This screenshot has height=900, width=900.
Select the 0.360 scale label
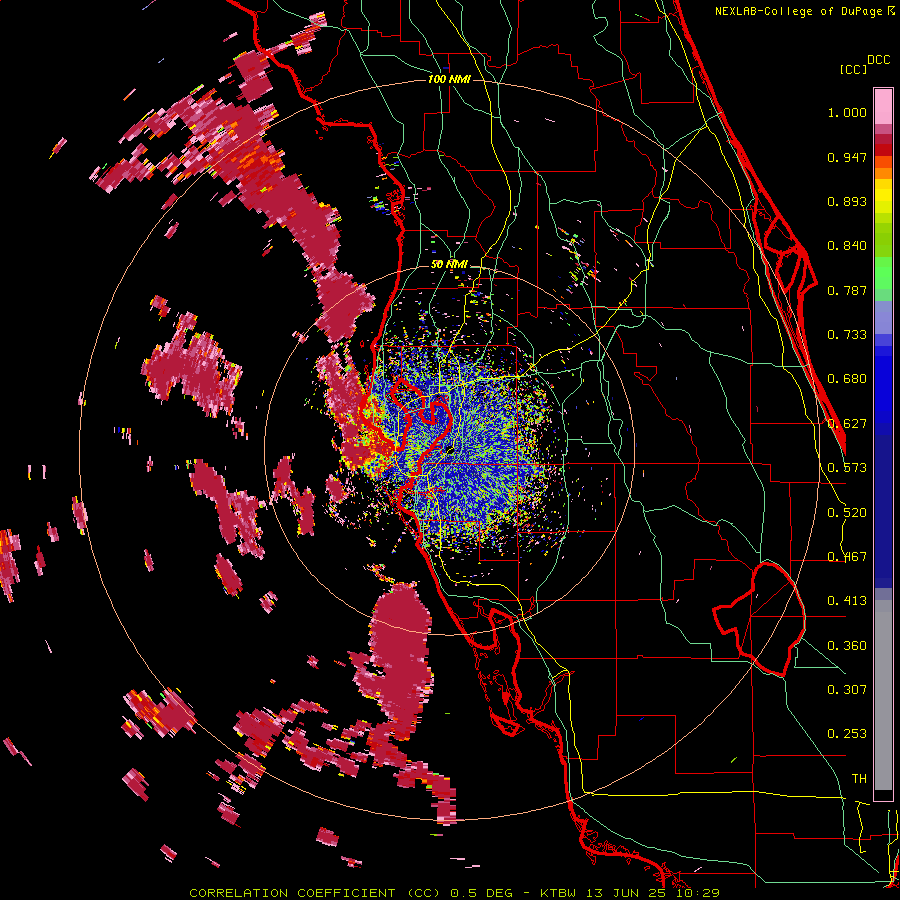pyautogui.click(x=847, y=646)
